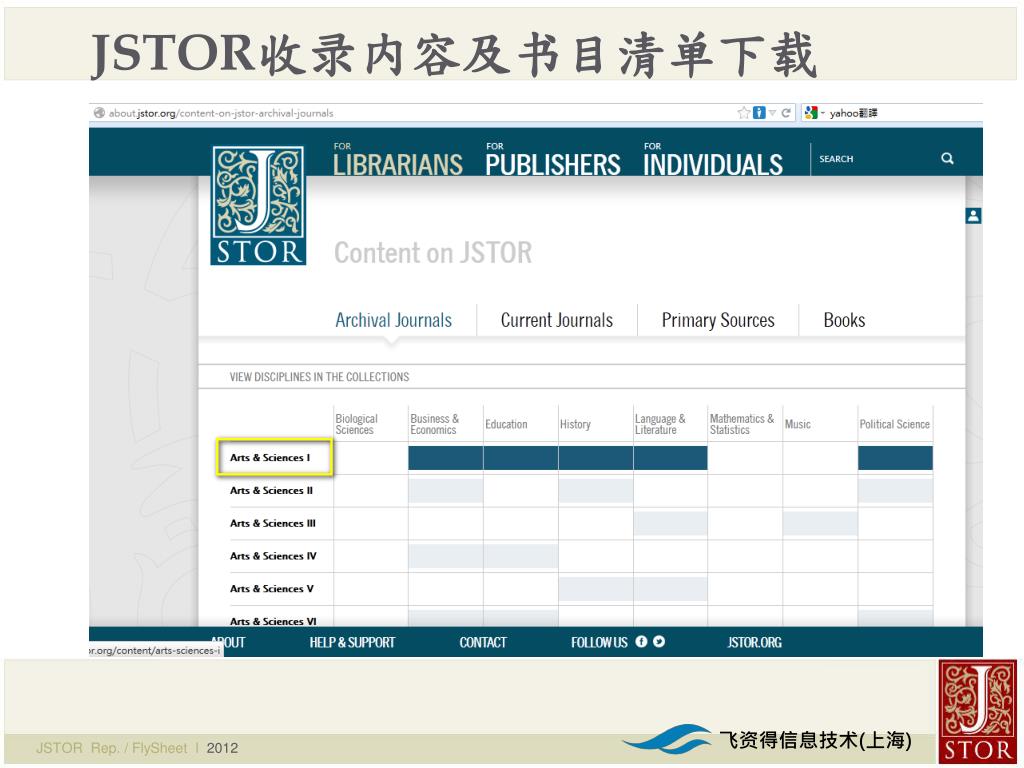Viewport: 1024px width, 768px height.
Task: Click the search magnifier icon
Action: click(947, 158)
